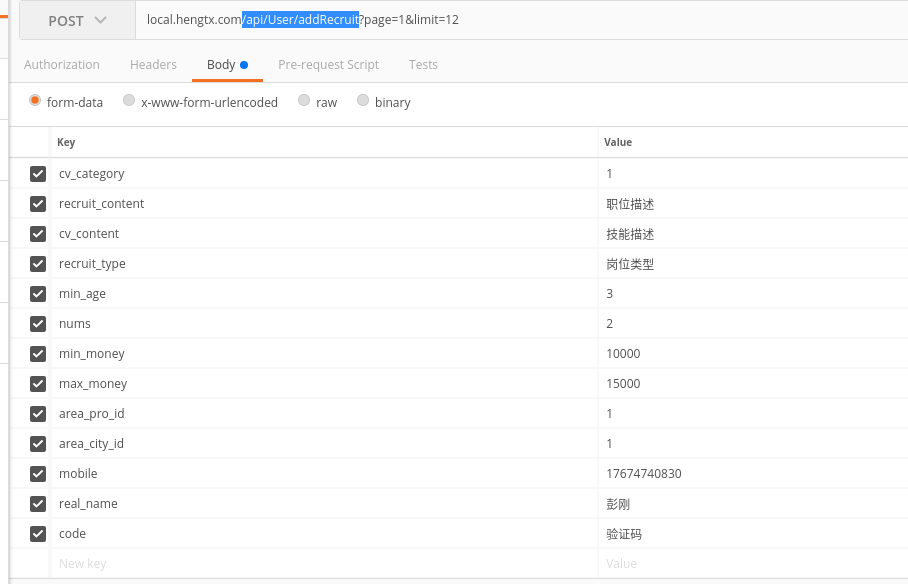Uncheck the recruit_content parameter checkbox

[38, 204]
